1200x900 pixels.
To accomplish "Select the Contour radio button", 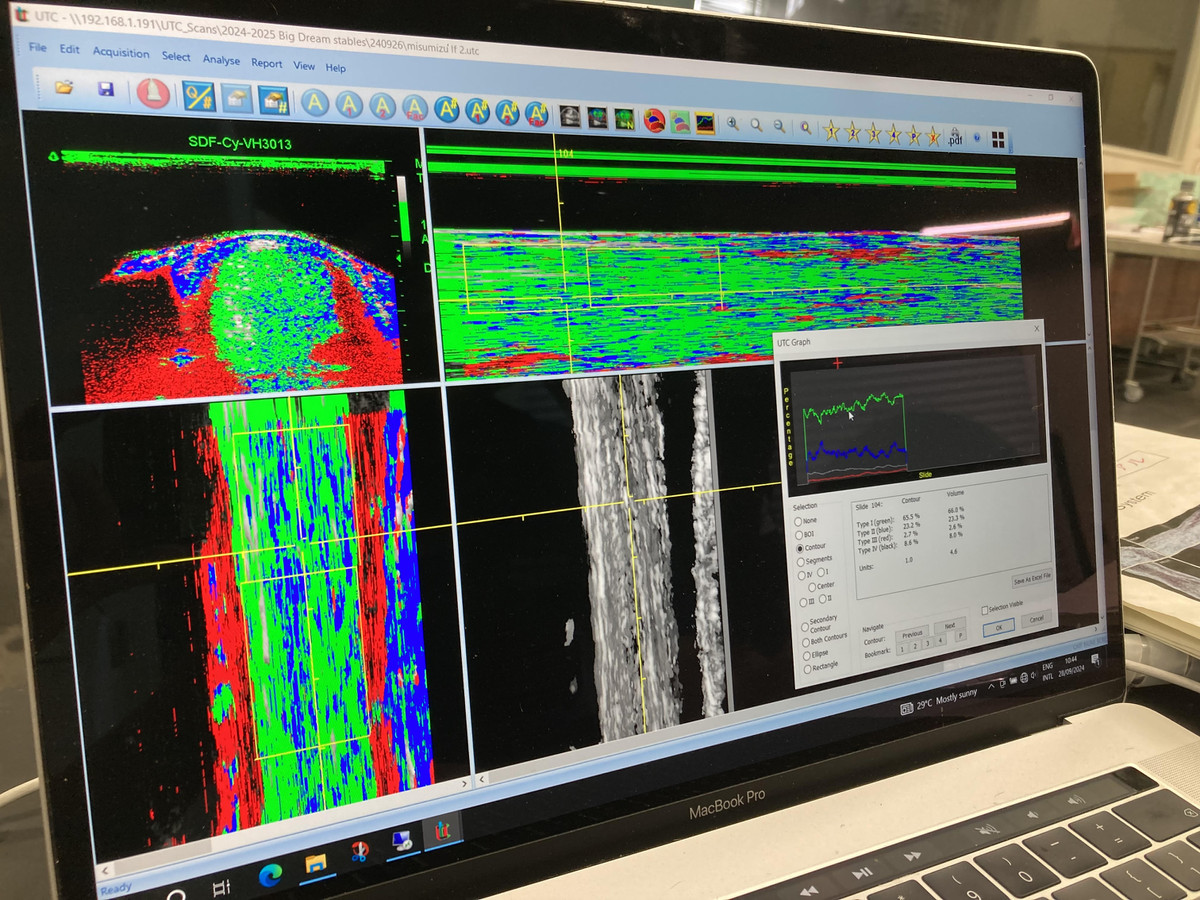I will (799, 548).
